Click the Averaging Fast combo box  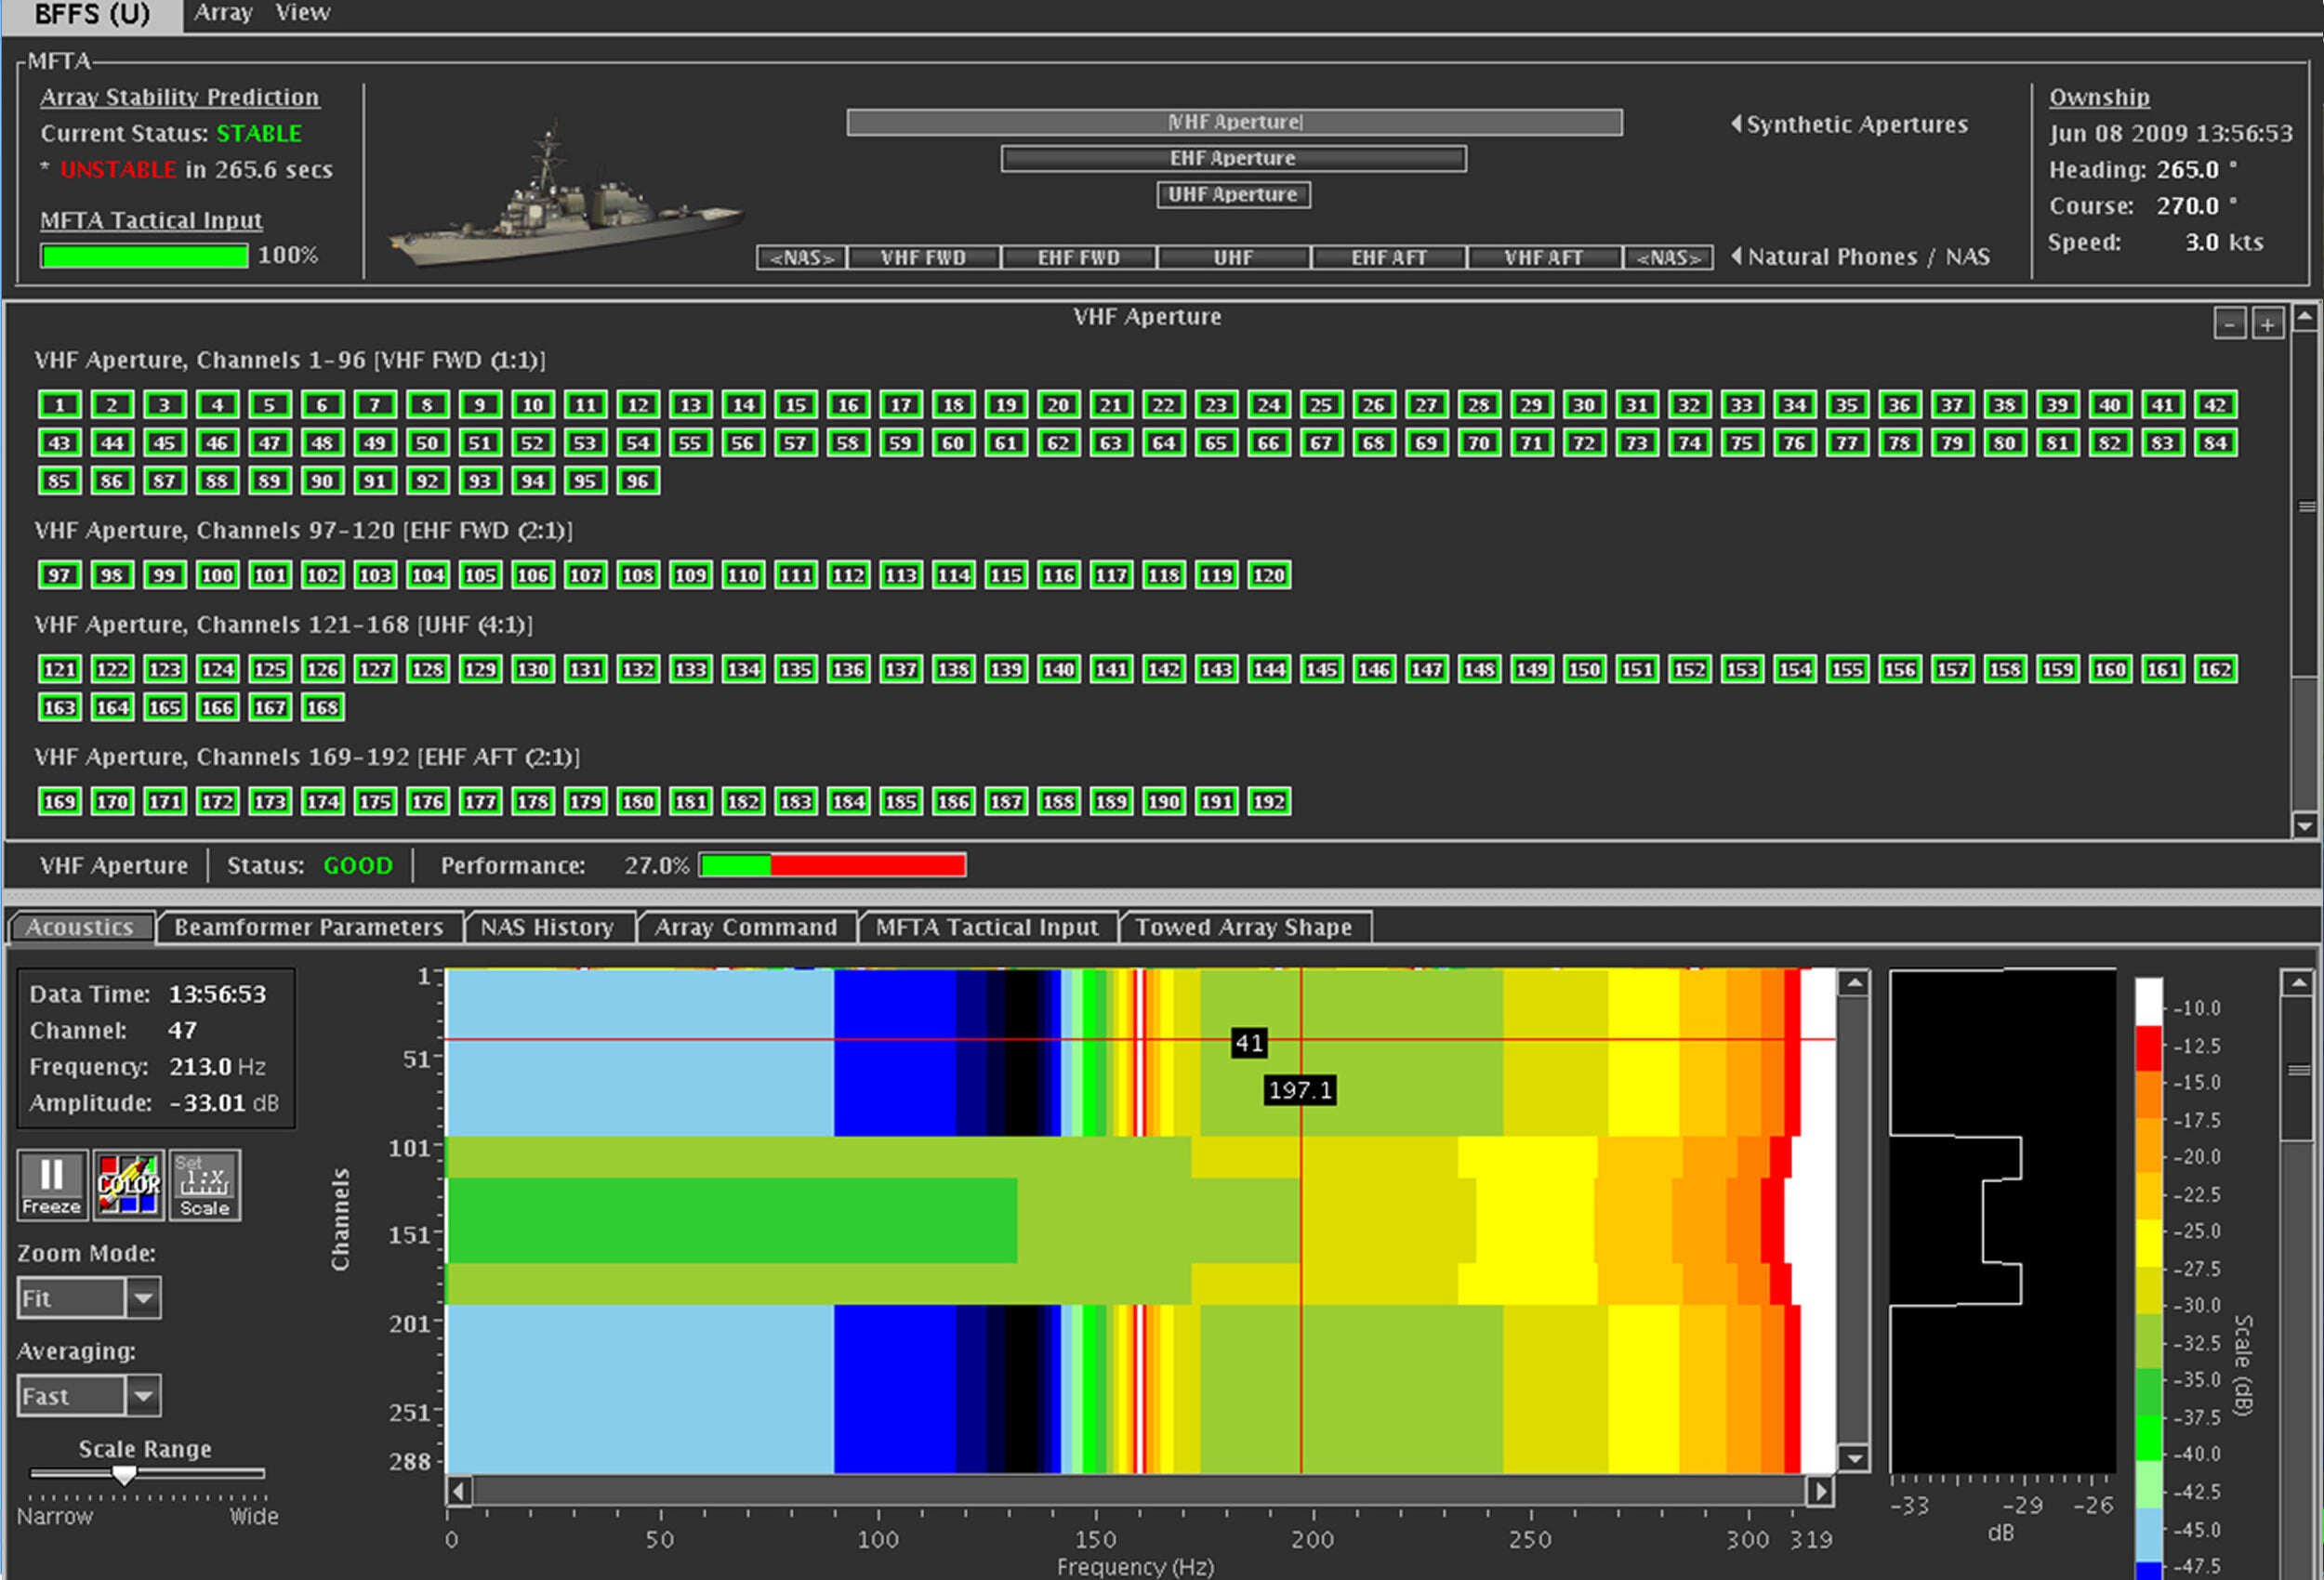tap(88, 1395)
